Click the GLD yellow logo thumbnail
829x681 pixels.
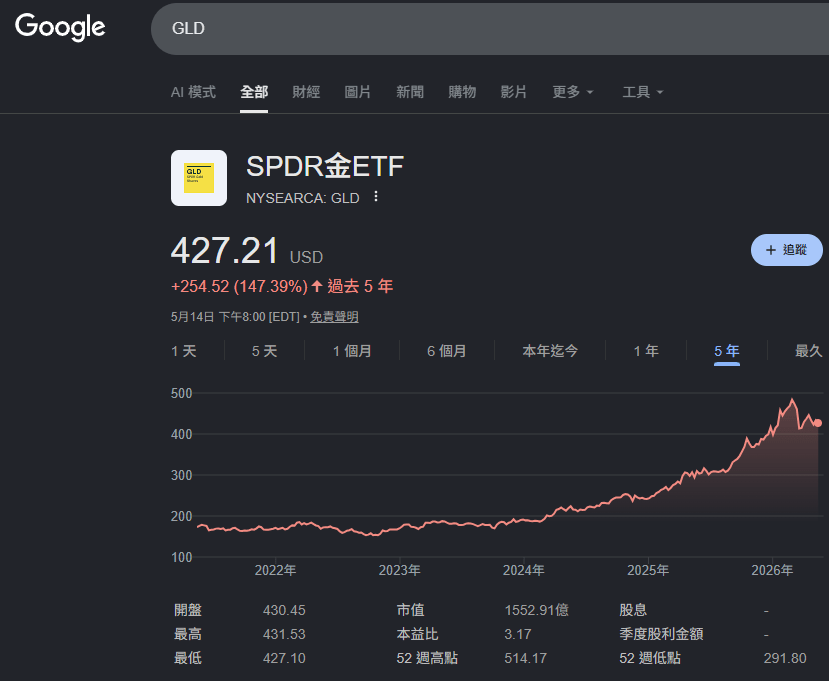(x=199, y=178)
